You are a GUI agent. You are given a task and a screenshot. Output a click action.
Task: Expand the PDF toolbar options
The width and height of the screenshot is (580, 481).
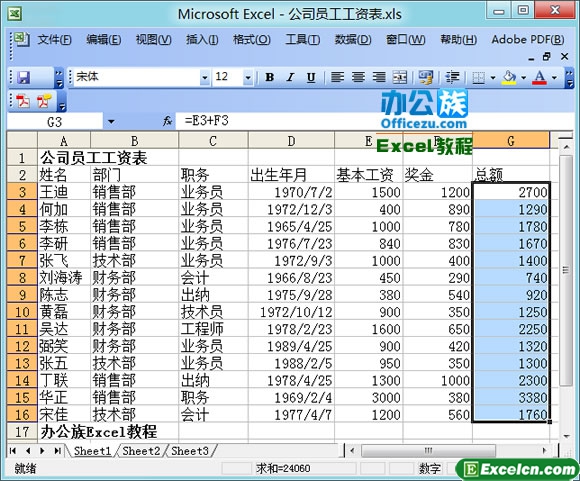point(62,102)
